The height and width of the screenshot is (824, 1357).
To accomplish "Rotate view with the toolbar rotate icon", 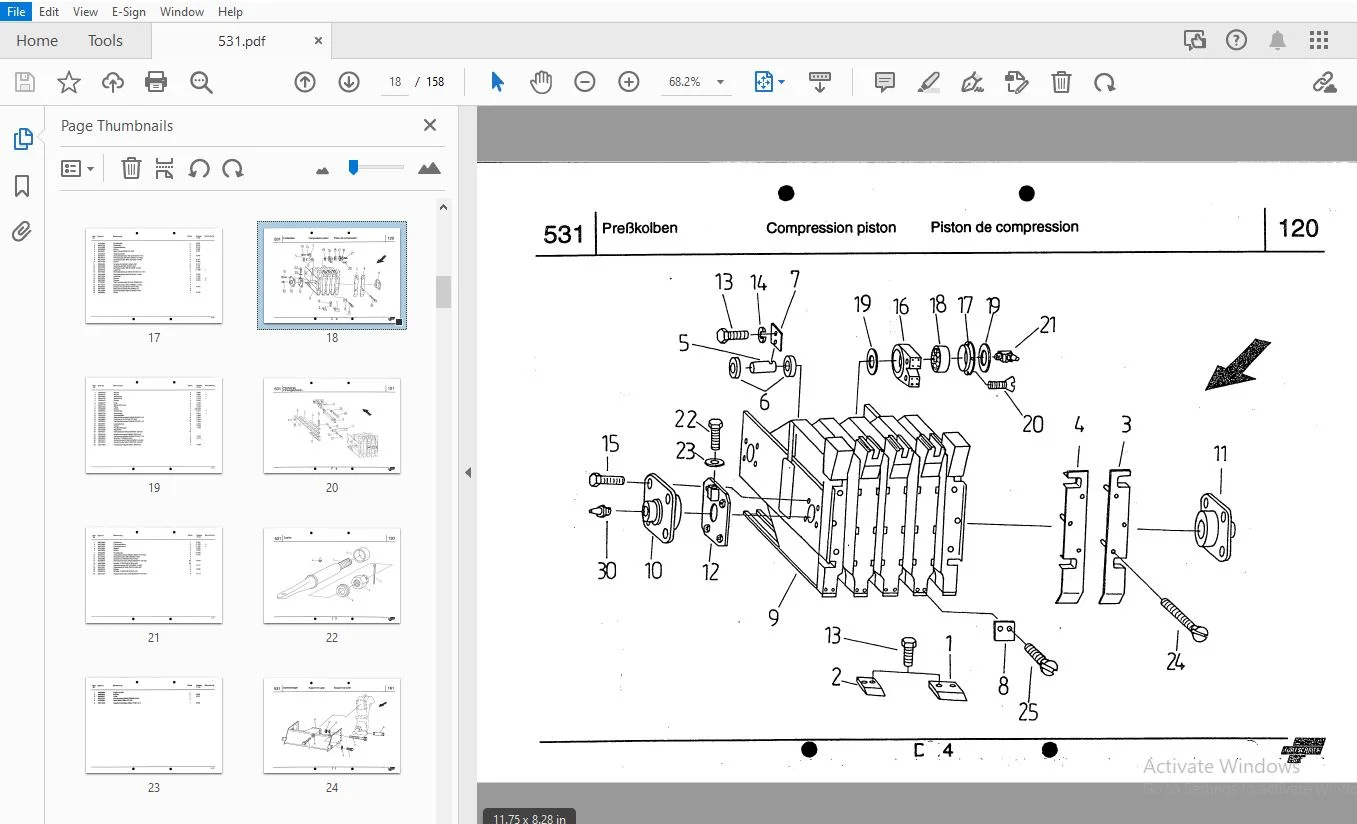I will (1105, 82).
